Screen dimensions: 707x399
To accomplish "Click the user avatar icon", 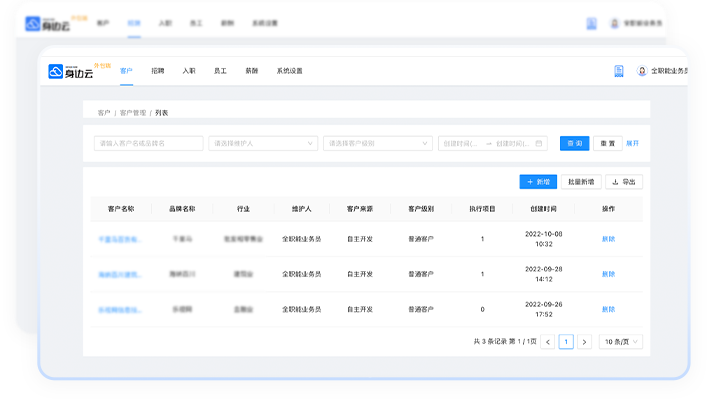I will click(x=642, y=71).
